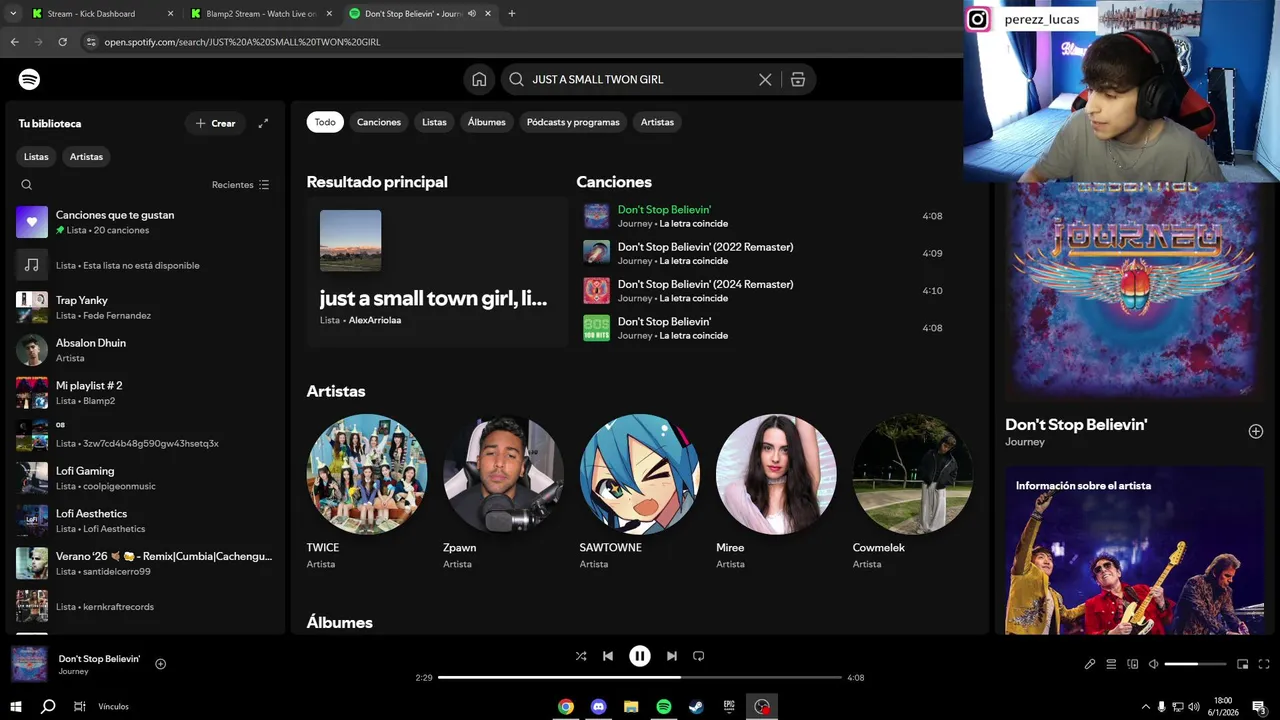The width and height of the screenshot is (1280, 720).
Task: Open the miniplayer icon
Action: [x=1243, y=664]
